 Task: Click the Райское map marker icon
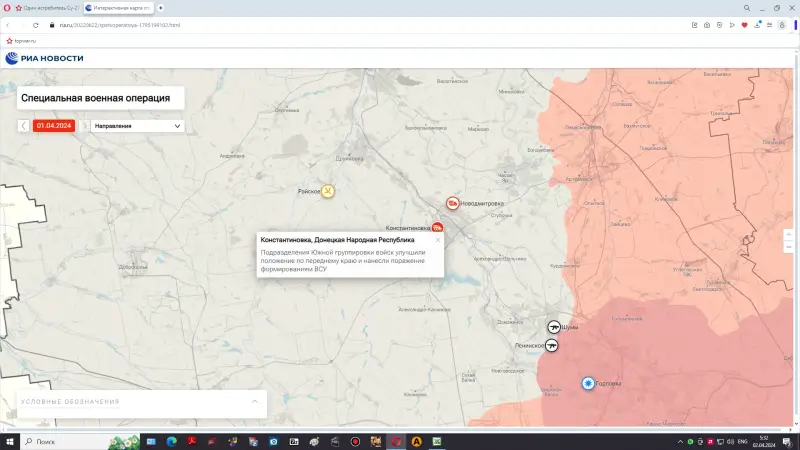tap(327, 191)
